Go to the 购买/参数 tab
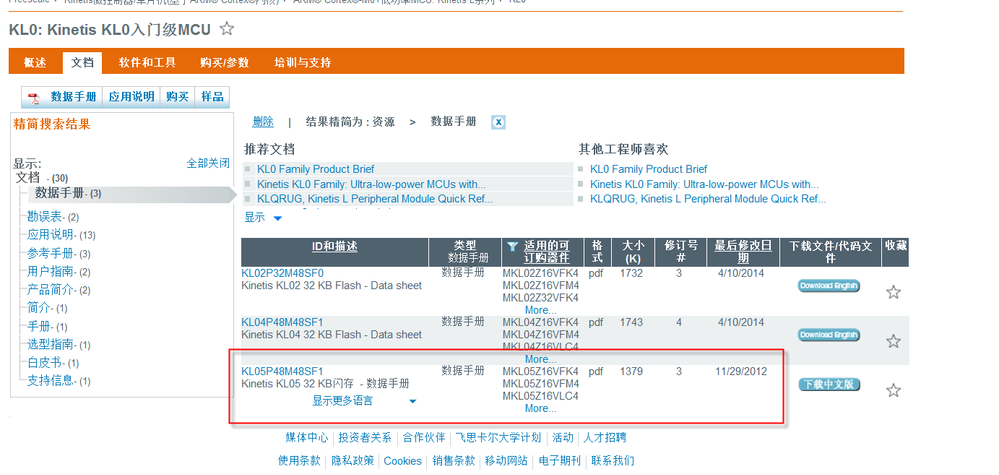Image resolution: width=999 pixels, height=475 pixels. tap(224, 62)
